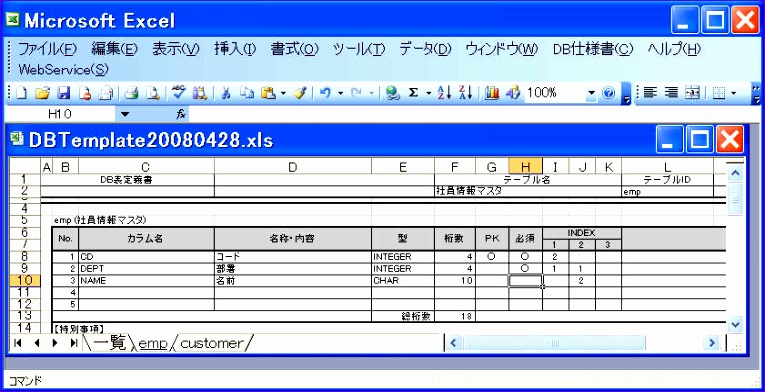Image resolution: width=765 pixels, height=392 pixels.
Task: Click the Borders icon
Action: 718,93
